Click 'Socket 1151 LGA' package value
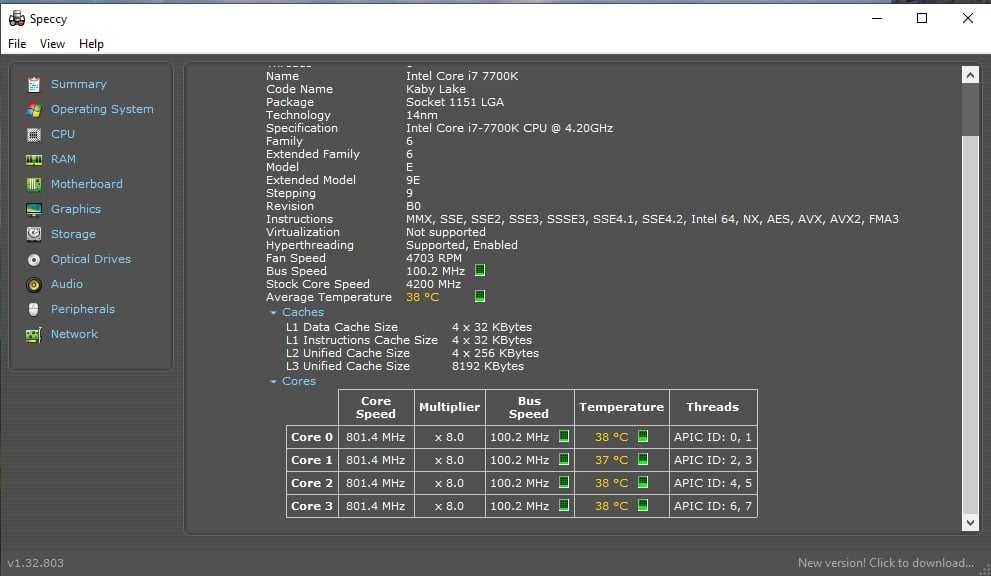 455,102
